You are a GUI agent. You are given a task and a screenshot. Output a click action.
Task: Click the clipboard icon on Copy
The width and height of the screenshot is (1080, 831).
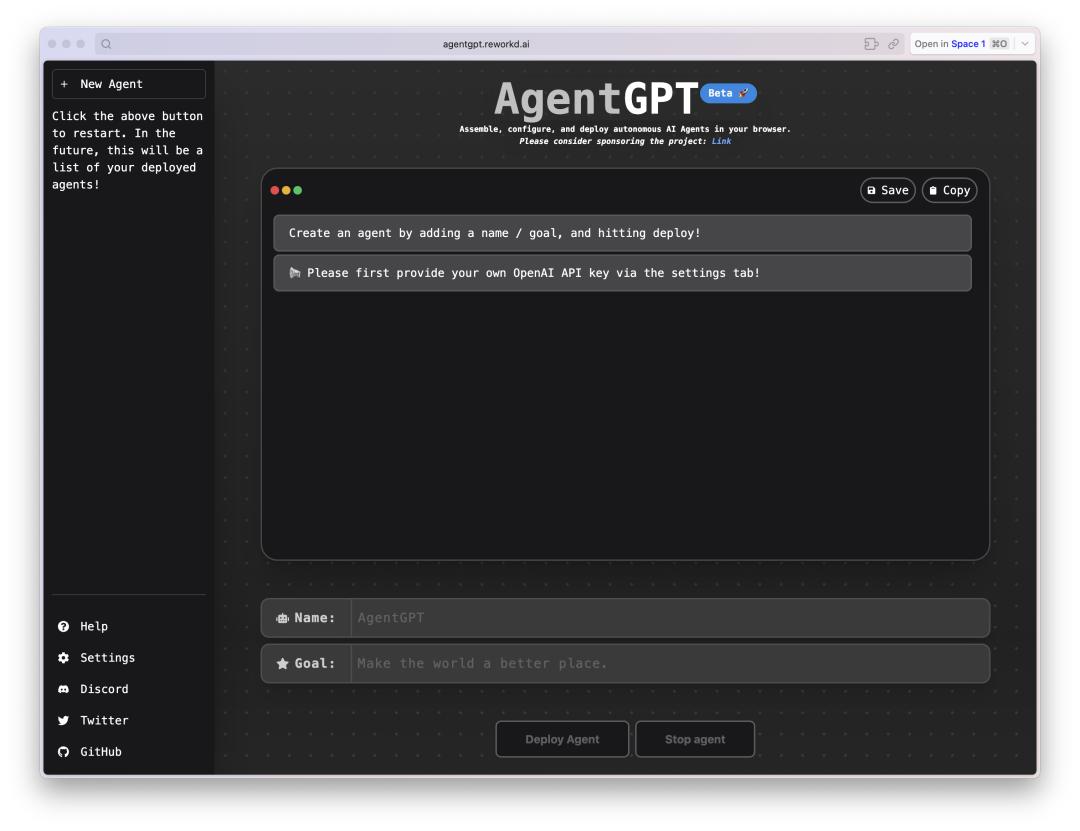pyautogui.click(x=933, y=190)
